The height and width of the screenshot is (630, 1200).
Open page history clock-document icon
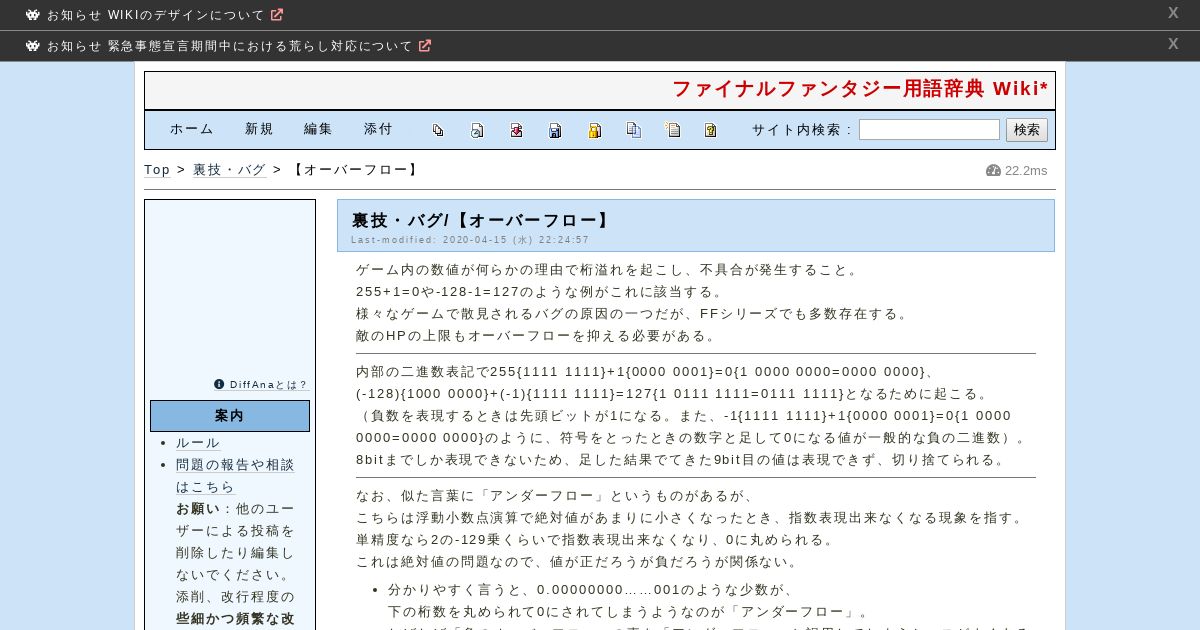(477, 130)
